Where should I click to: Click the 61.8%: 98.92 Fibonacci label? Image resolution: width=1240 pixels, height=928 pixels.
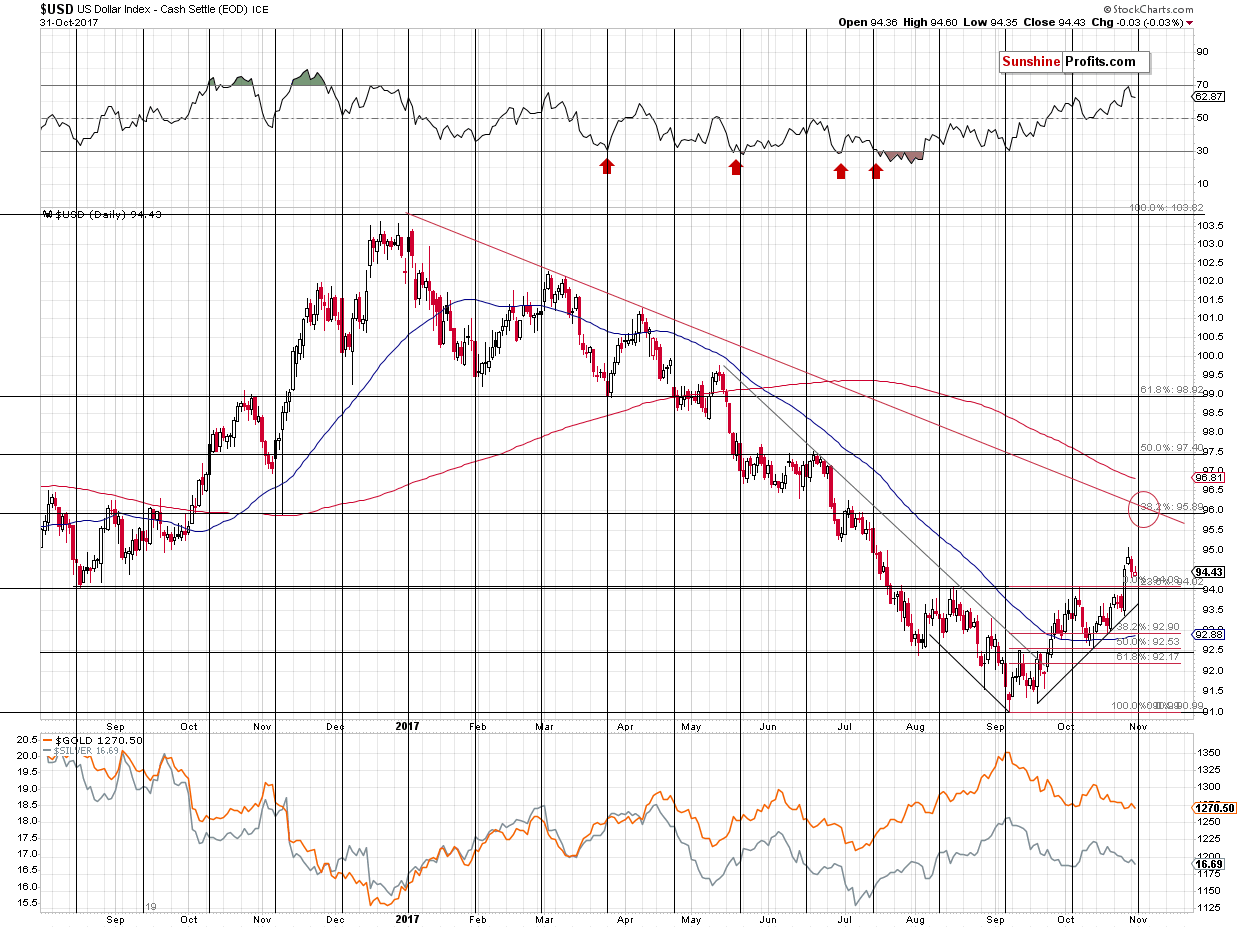point(1171,391)
